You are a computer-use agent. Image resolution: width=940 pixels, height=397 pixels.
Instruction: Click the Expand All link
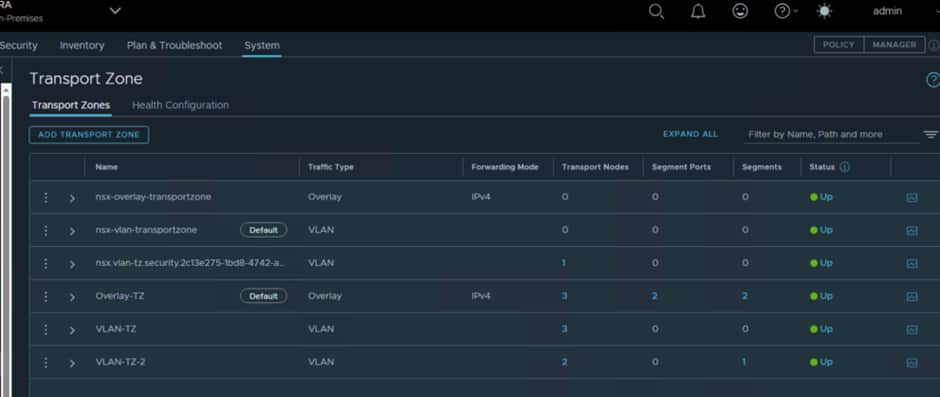[690, 134]
